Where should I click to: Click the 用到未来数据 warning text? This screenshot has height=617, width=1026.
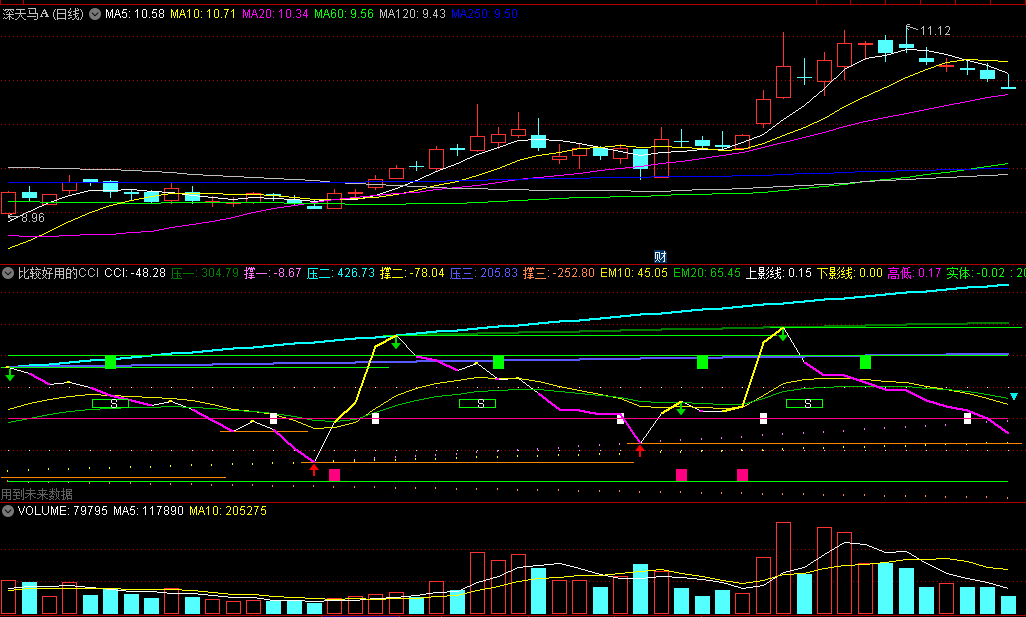point(37,494)
